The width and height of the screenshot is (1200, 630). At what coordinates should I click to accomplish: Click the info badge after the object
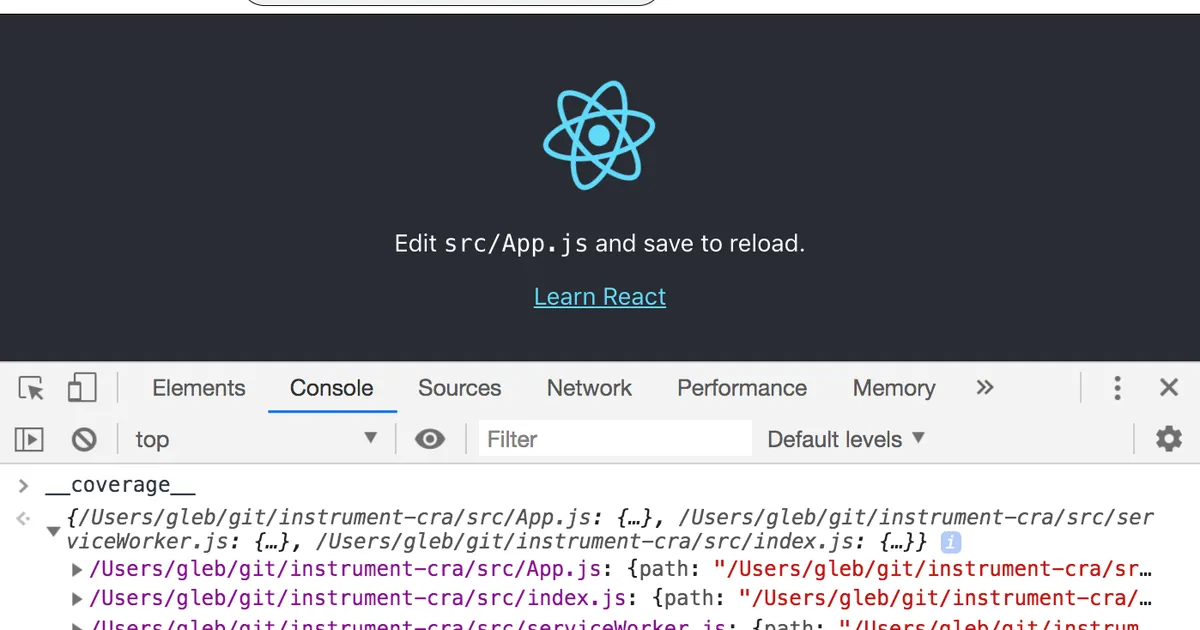951,542
